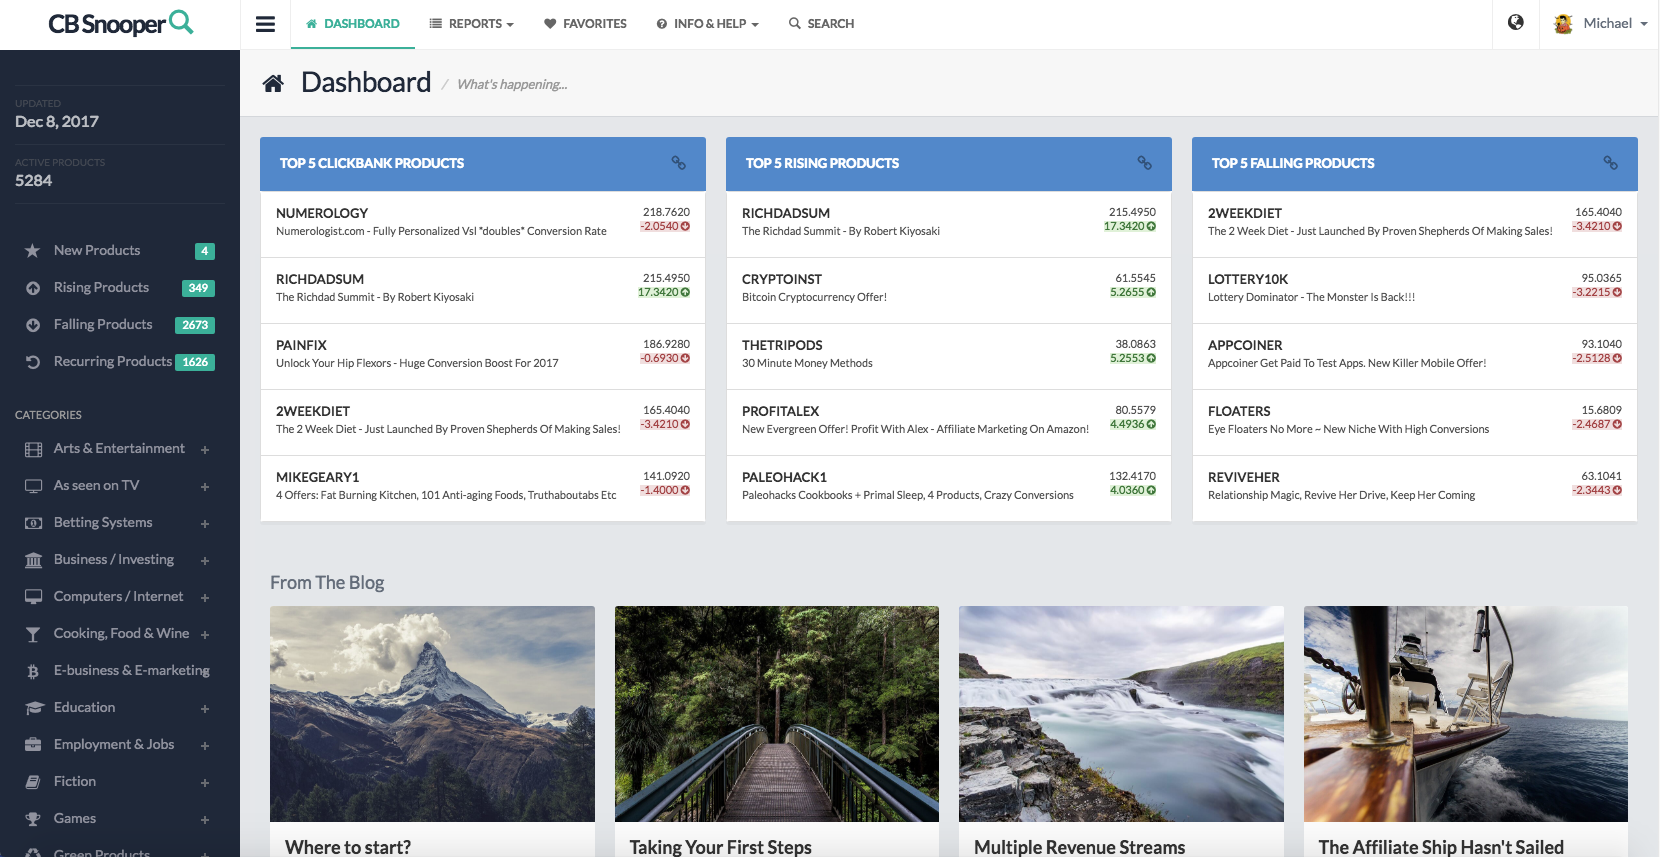The height and width of the screenshot is (857, 1660).
Task: Click the THETRIPODS product name
Action: click(x=782, y=345)
